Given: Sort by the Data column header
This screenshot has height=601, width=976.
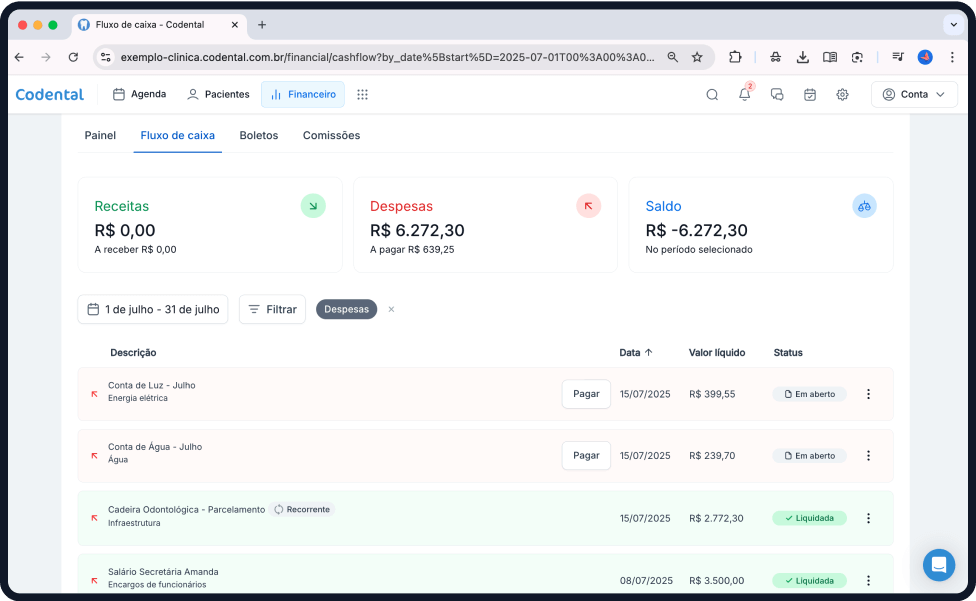Looking at the screenshot, I should coord(636,352).
